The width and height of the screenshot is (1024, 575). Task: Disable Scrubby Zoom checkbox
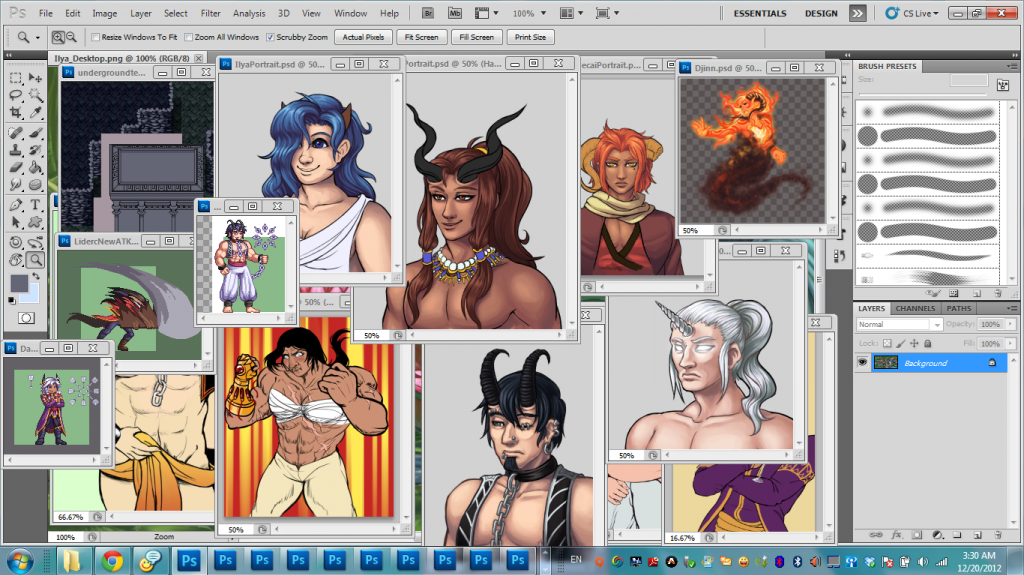coord(270,37)
